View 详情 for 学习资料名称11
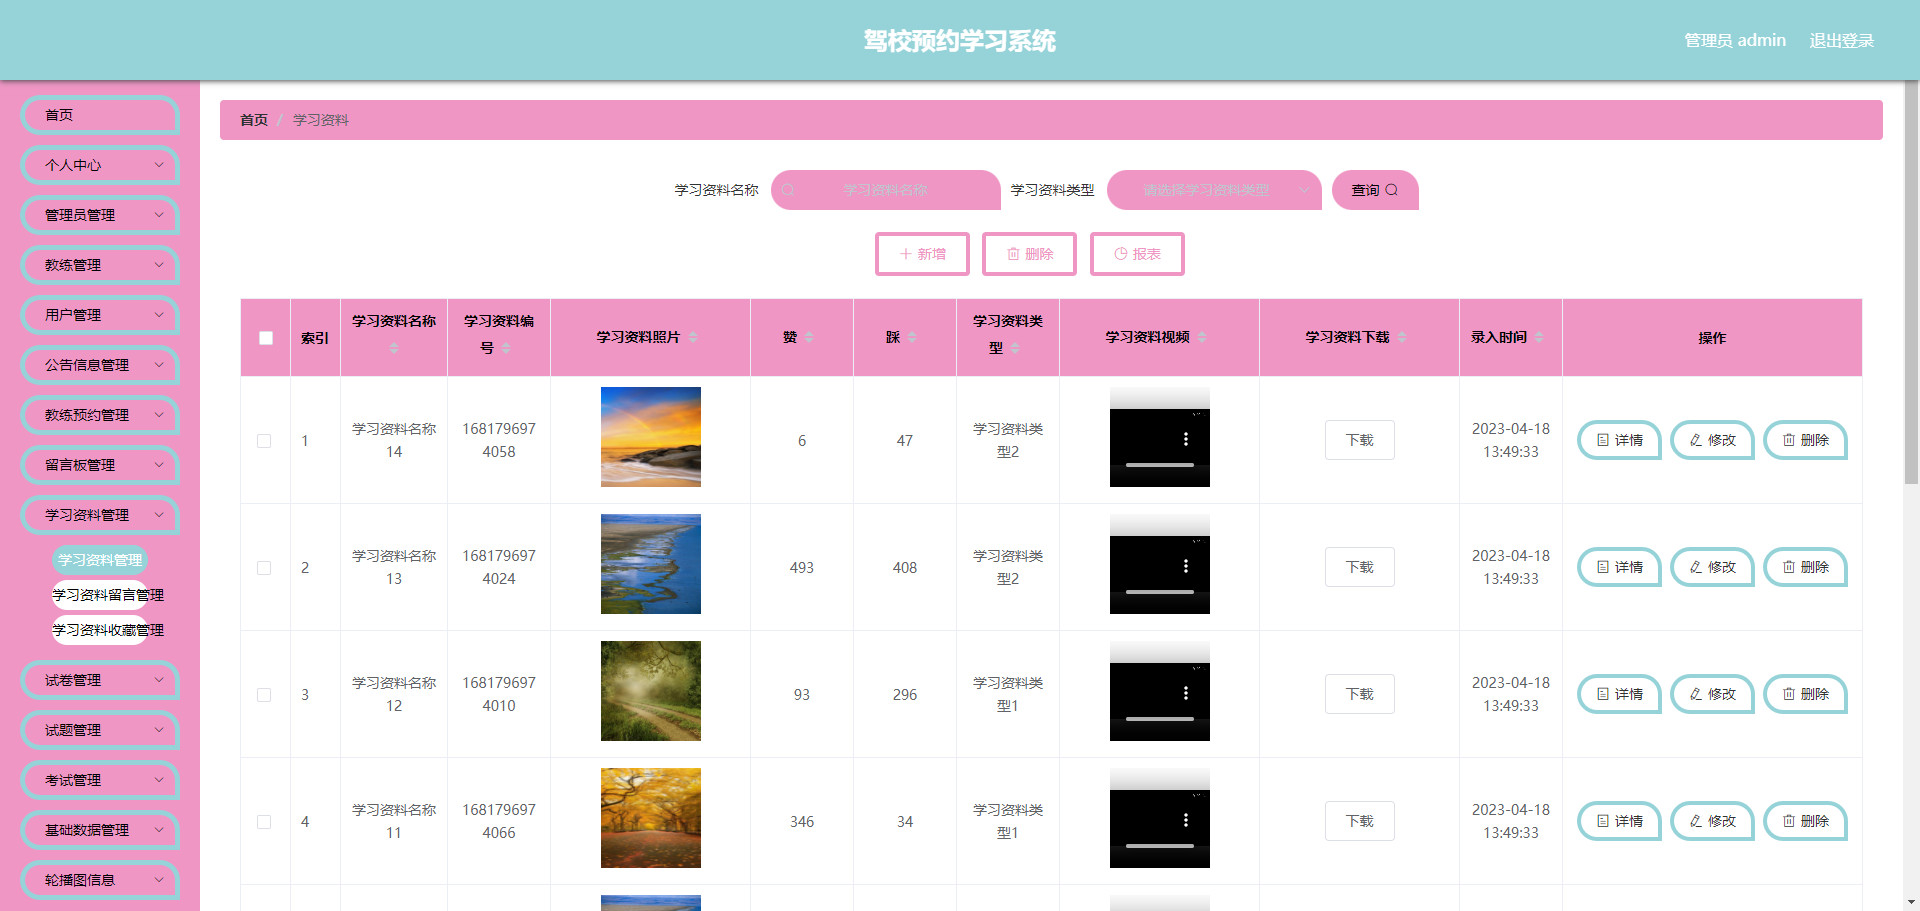The image size is (1920, 911). coord(1619,821)
